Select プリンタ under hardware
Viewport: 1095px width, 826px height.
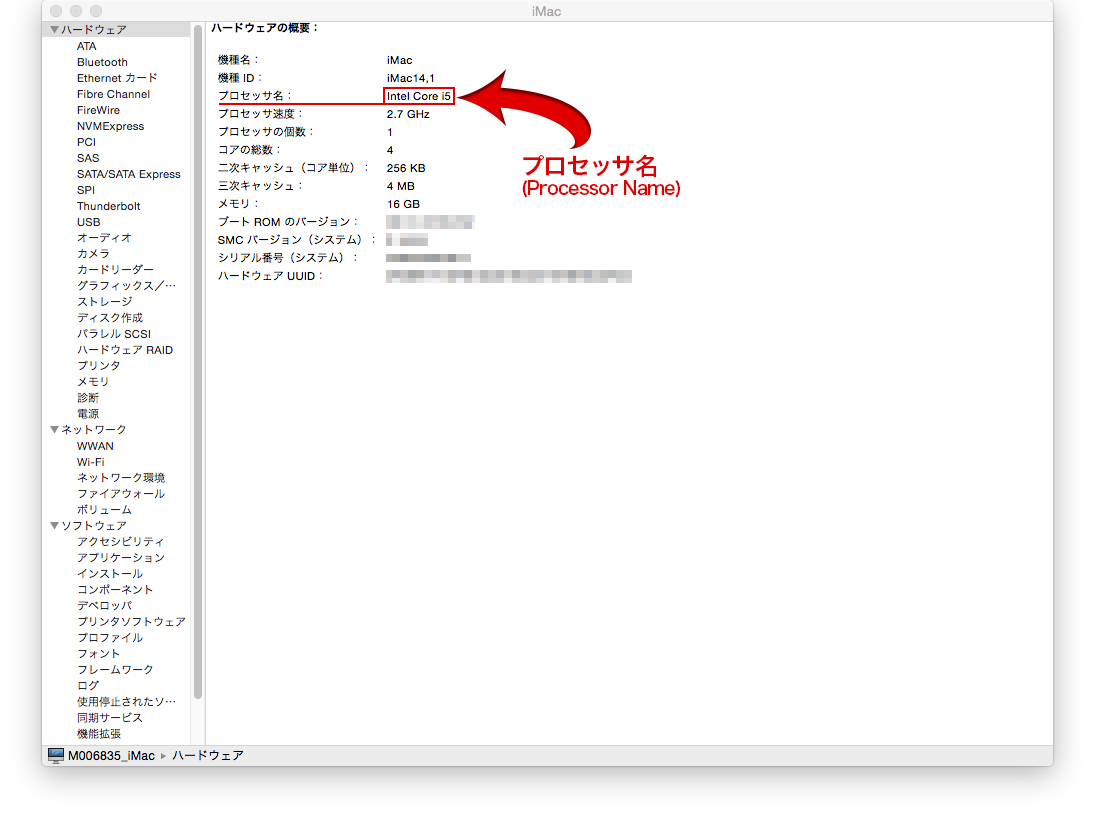tap(98, 365)
